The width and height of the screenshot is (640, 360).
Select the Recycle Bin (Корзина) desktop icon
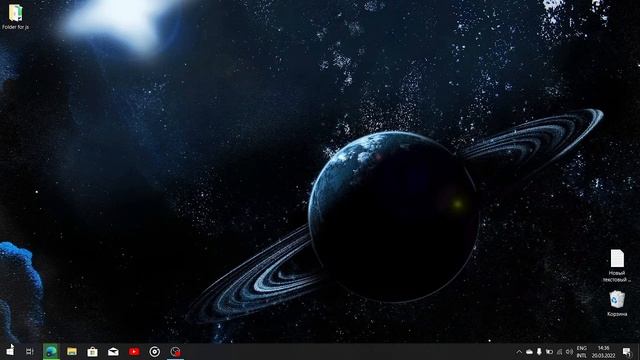pyautogui.click(x=617, y=303)
